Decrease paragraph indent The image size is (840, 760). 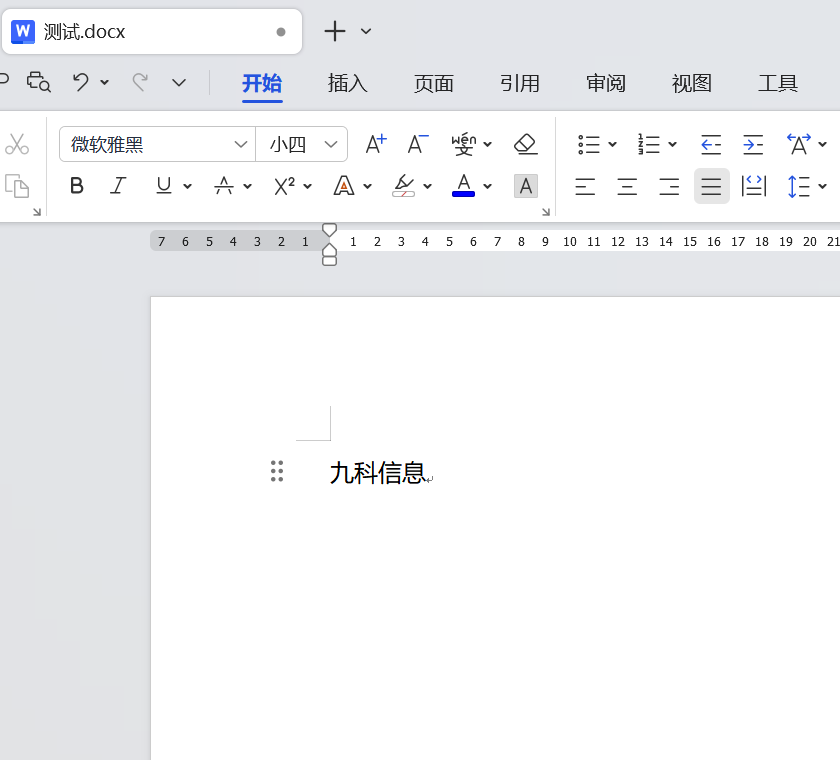point(711,144)
